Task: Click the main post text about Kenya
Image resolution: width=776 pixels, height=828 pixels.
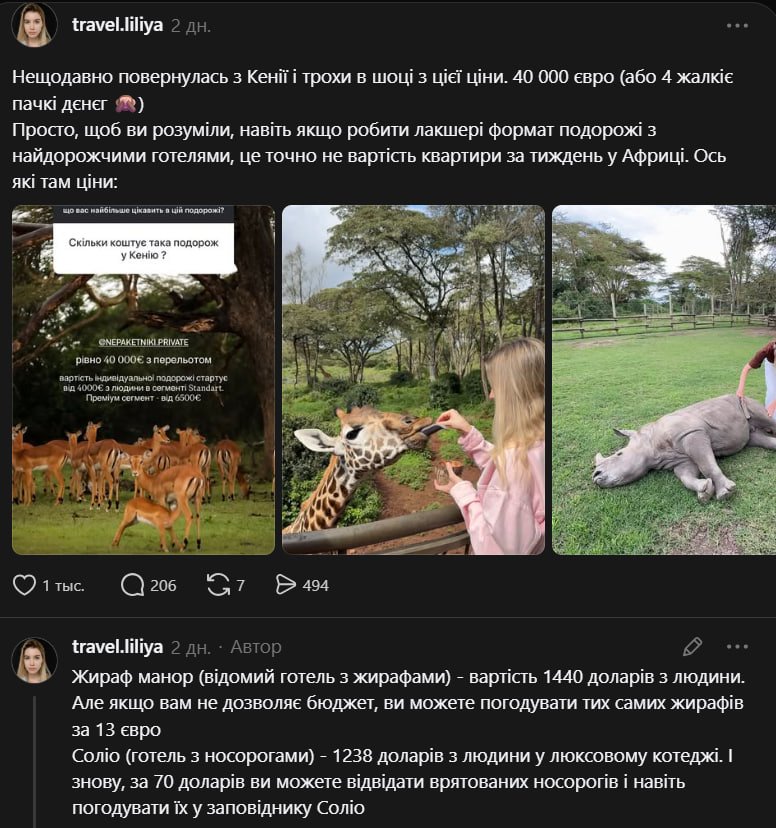Action: point(380,130)
